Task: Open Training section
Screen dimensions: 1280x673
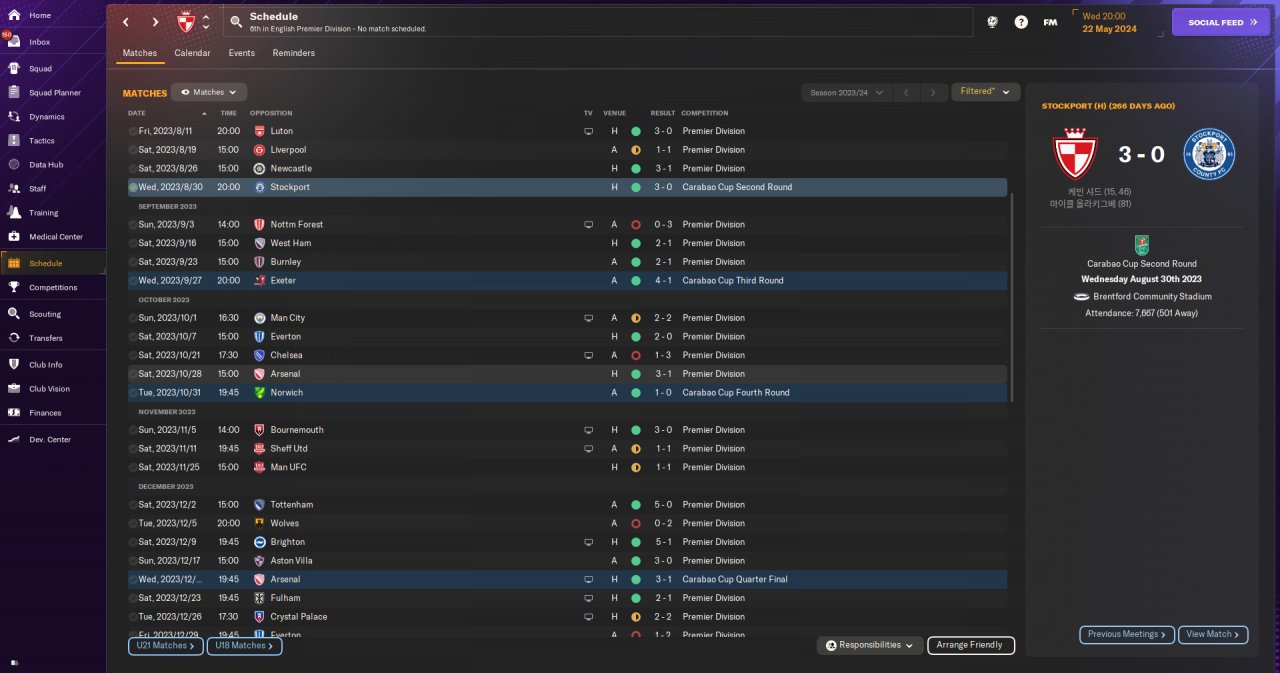Action: pyautogui.click(x=44, y=213)
